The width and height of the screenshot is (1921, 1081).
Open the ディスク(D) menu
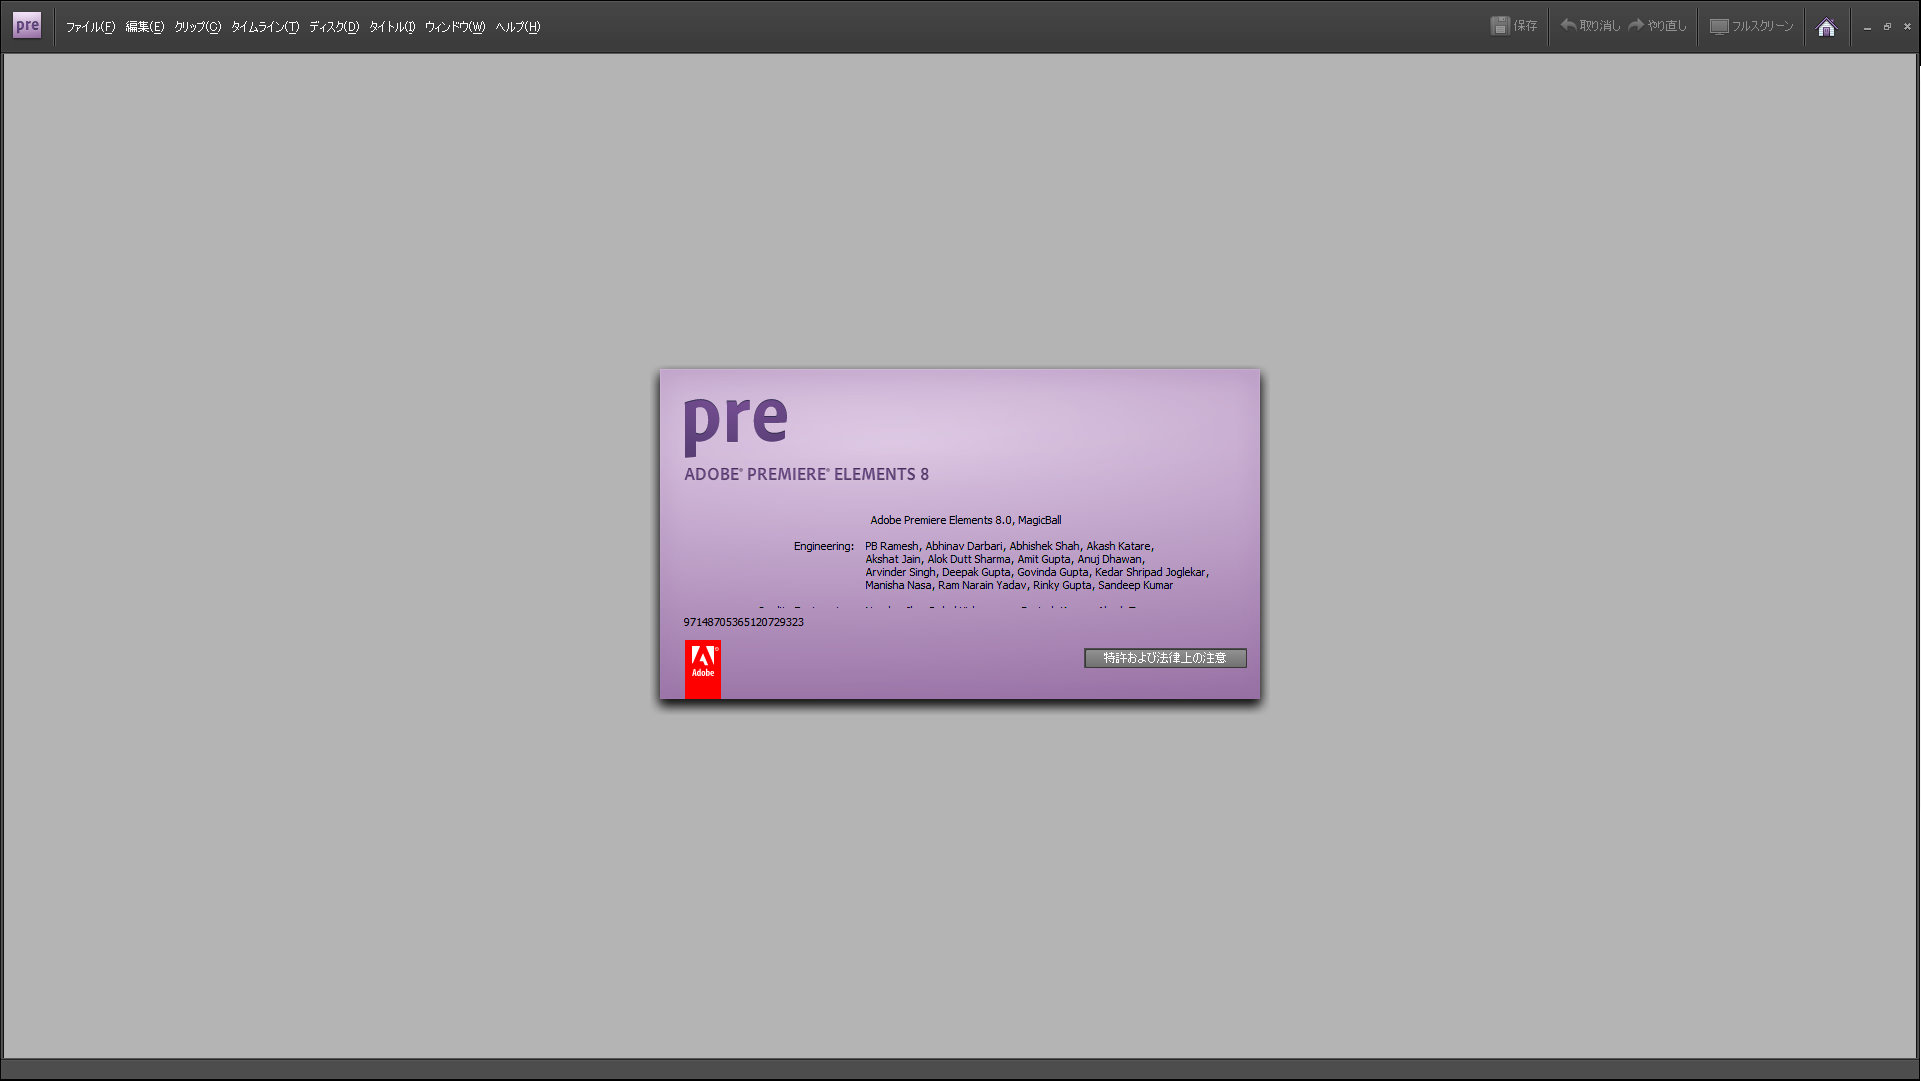[x=333, y=27]
